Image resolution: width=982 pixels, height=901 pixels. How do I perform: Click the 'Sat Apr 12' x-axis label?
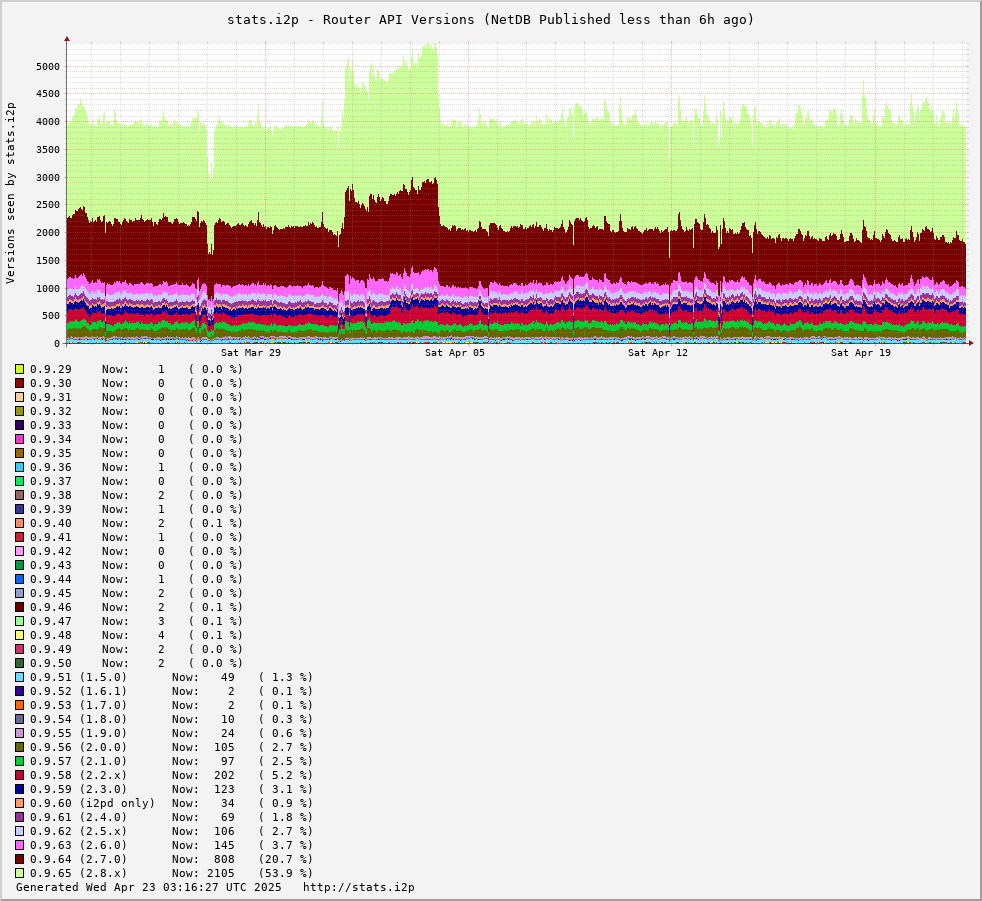click(658, 353)
